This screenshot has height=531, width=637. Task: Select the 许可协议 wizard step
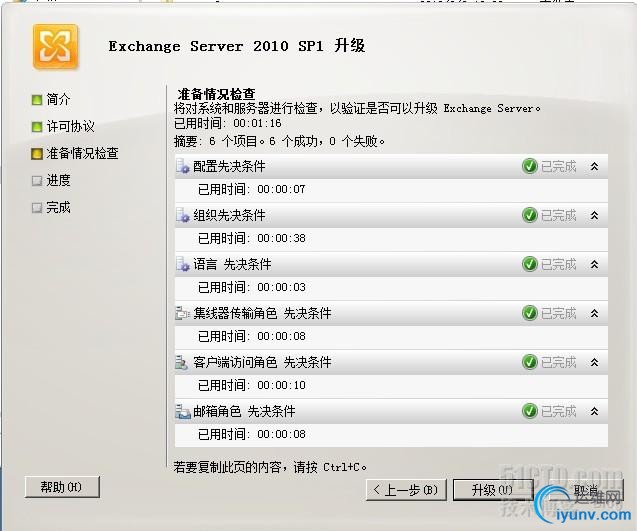coord(71,126)
